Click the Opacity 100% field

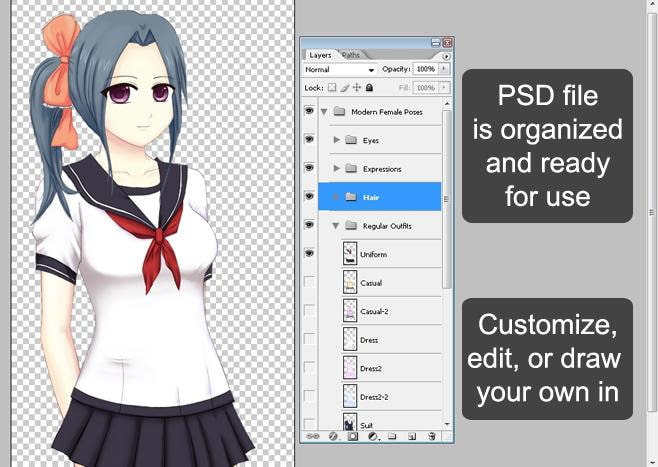tap(426, 69)
